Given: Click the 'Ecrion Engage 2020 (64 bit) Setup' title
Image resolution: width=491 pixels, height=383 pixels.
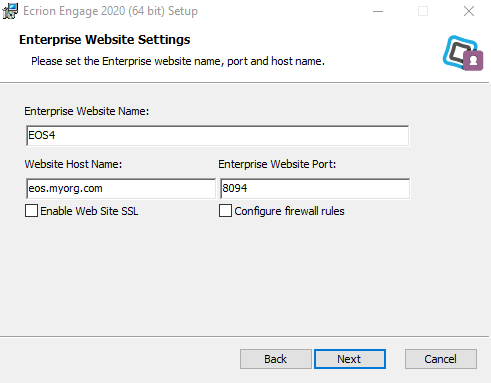Looking at the screenshot, I should click(110, 11).
